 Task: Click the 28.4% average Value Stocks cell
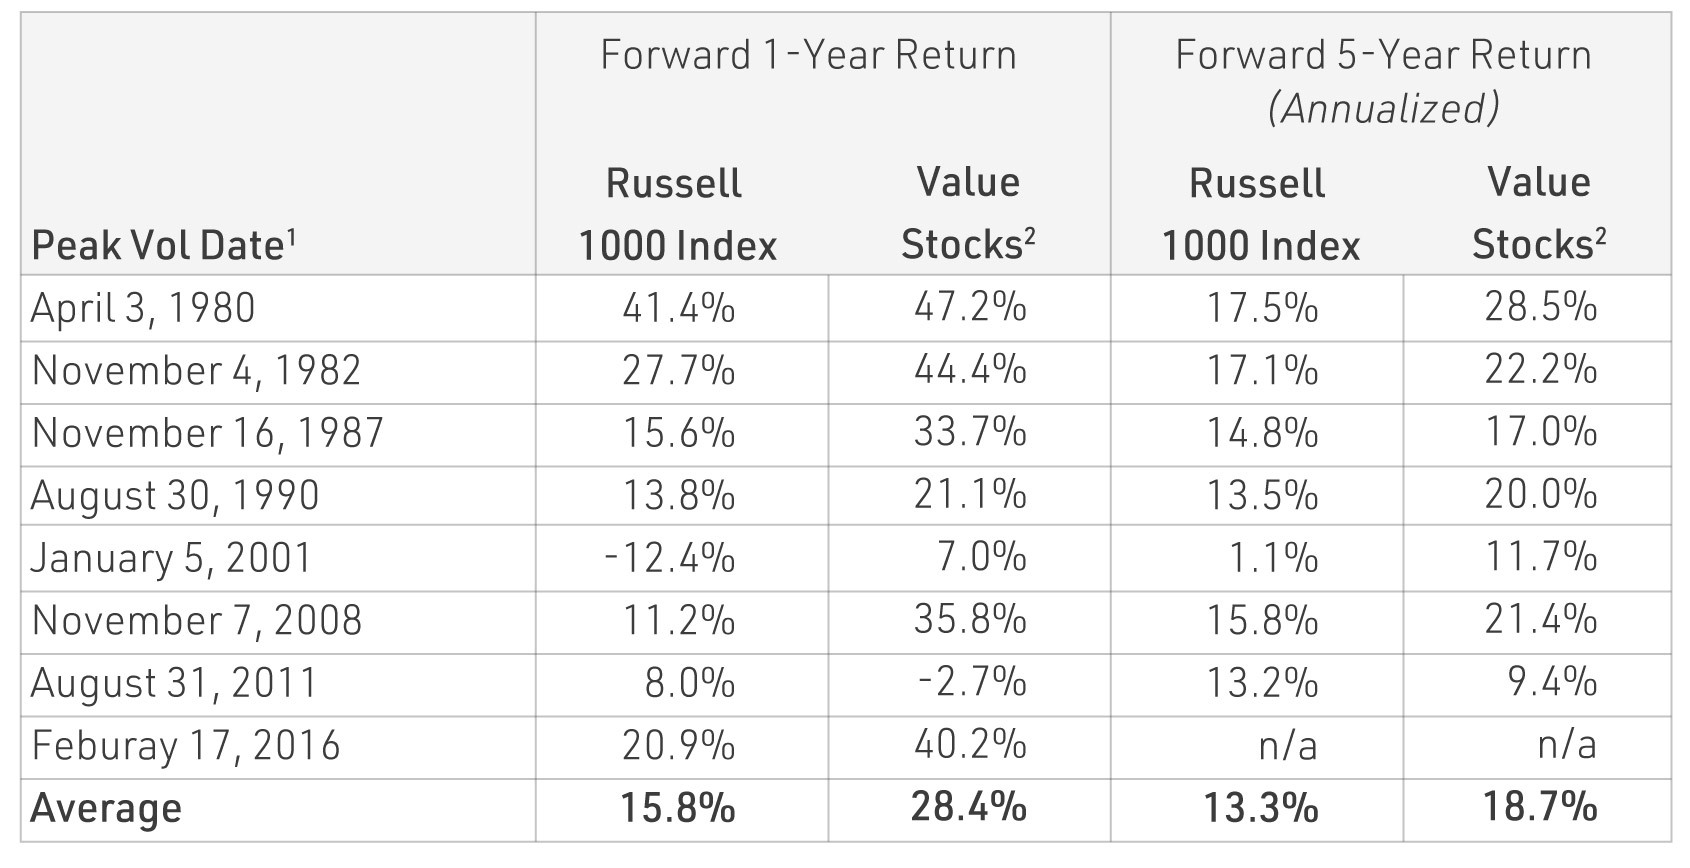coord(969,808)
